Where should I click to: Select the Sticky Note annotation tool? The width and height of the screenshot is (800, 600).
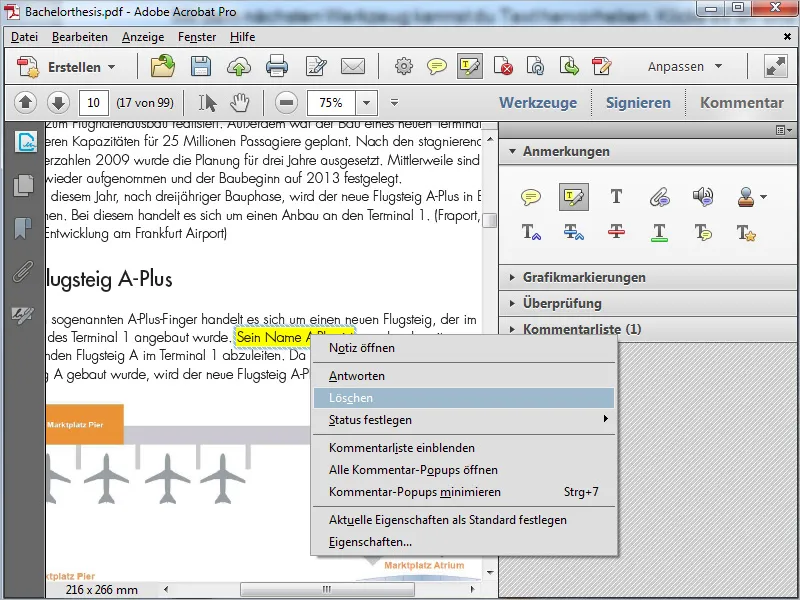pos(532,196)
